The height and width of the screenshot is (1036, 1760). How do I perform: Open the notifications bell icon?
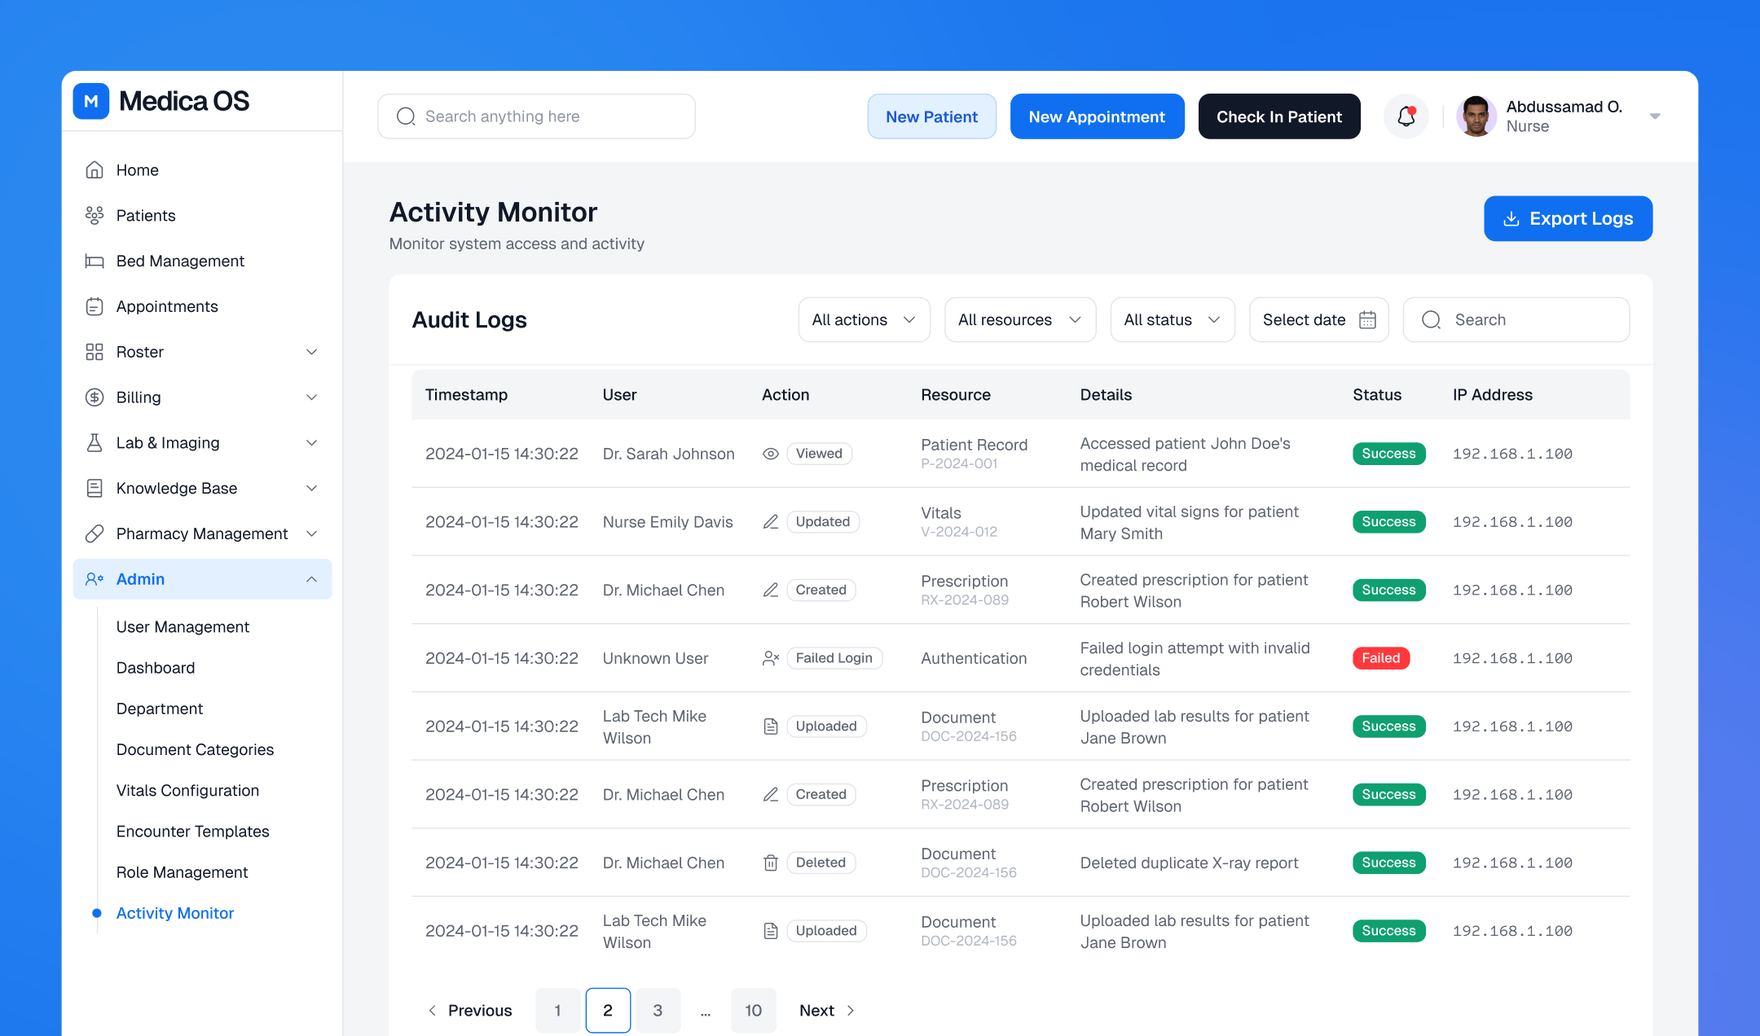tap(1406, 116)
